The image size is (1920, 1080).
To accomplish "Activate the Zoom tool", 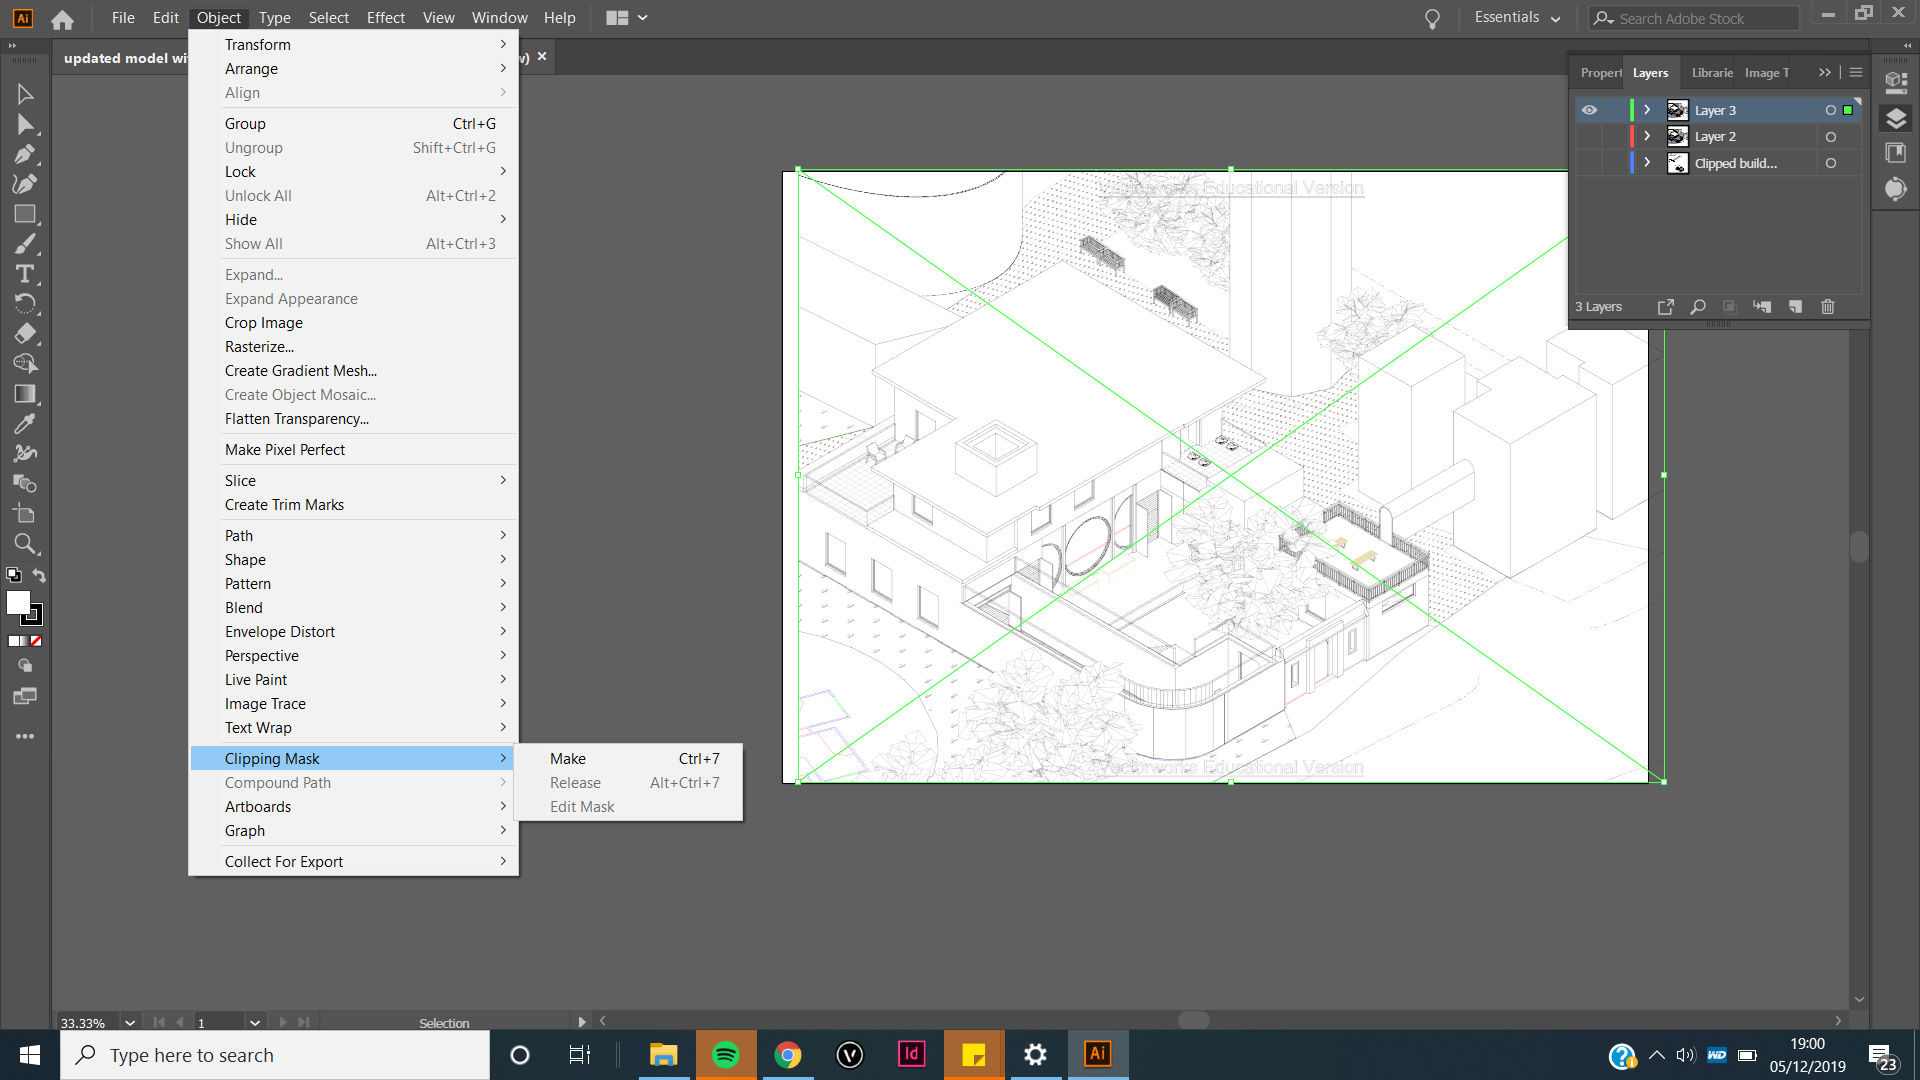I will pyautogui.click(x=25, y=544).
